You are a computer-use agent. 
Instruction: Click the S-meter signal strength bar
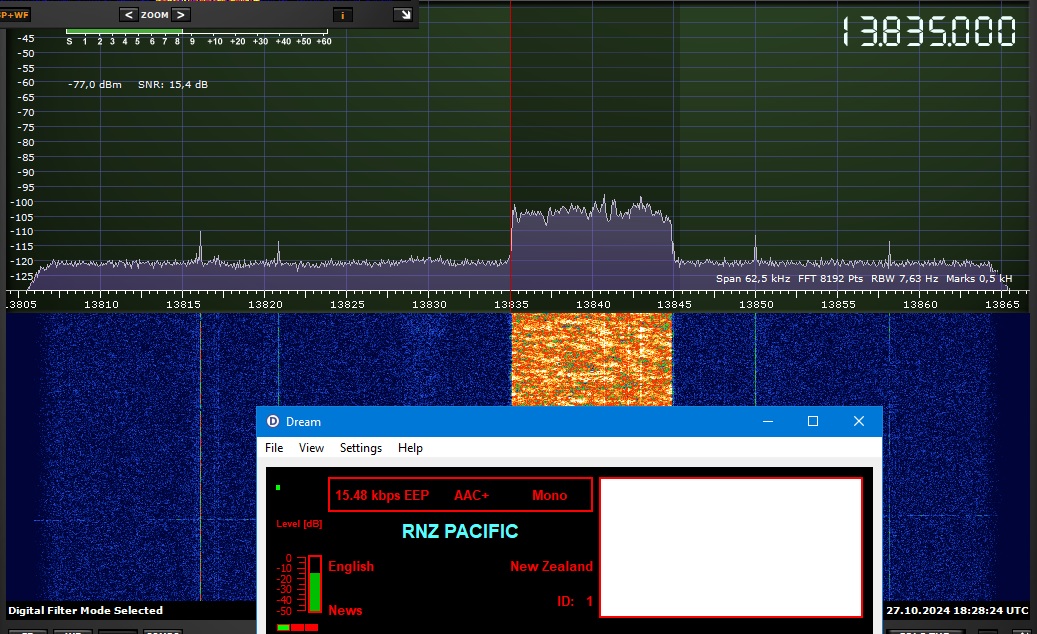(x=196, y=31)
